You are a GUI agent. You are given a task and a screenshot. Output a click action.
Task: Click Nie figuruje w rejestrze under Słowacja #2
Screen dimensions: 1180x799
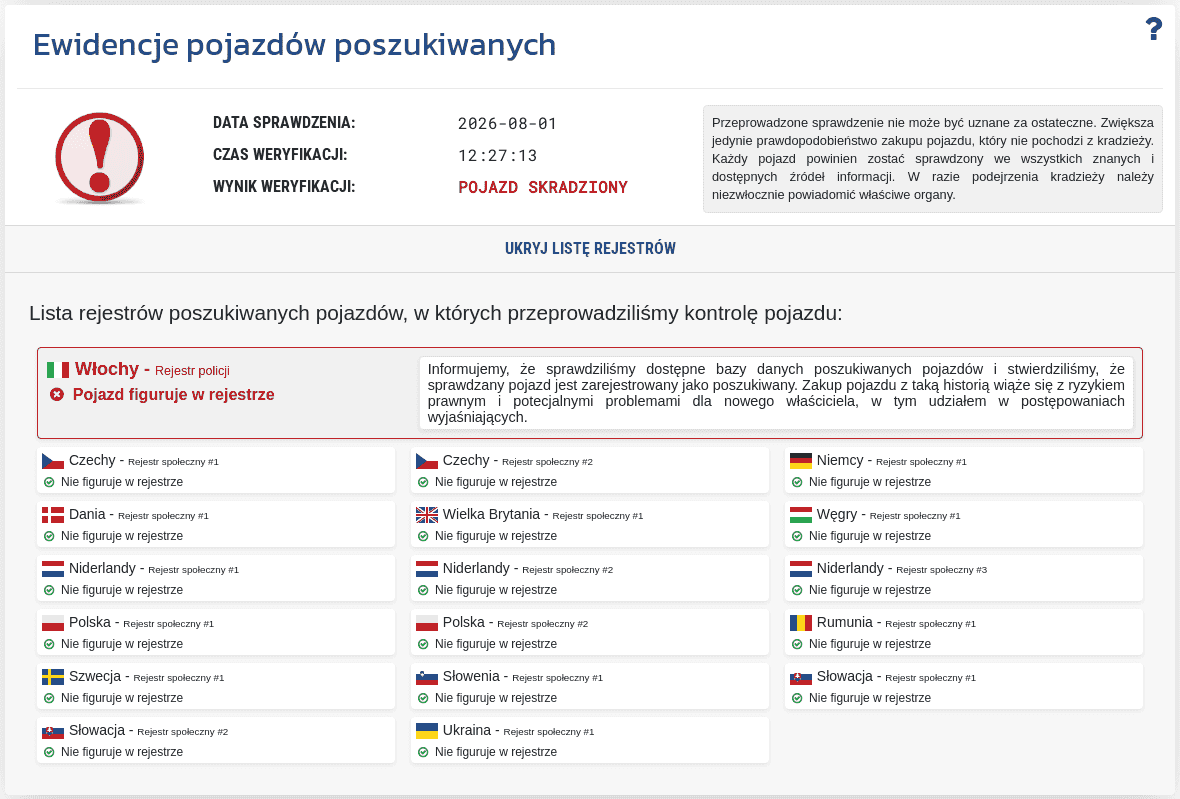pyautogui.click(x=122, y=752)
